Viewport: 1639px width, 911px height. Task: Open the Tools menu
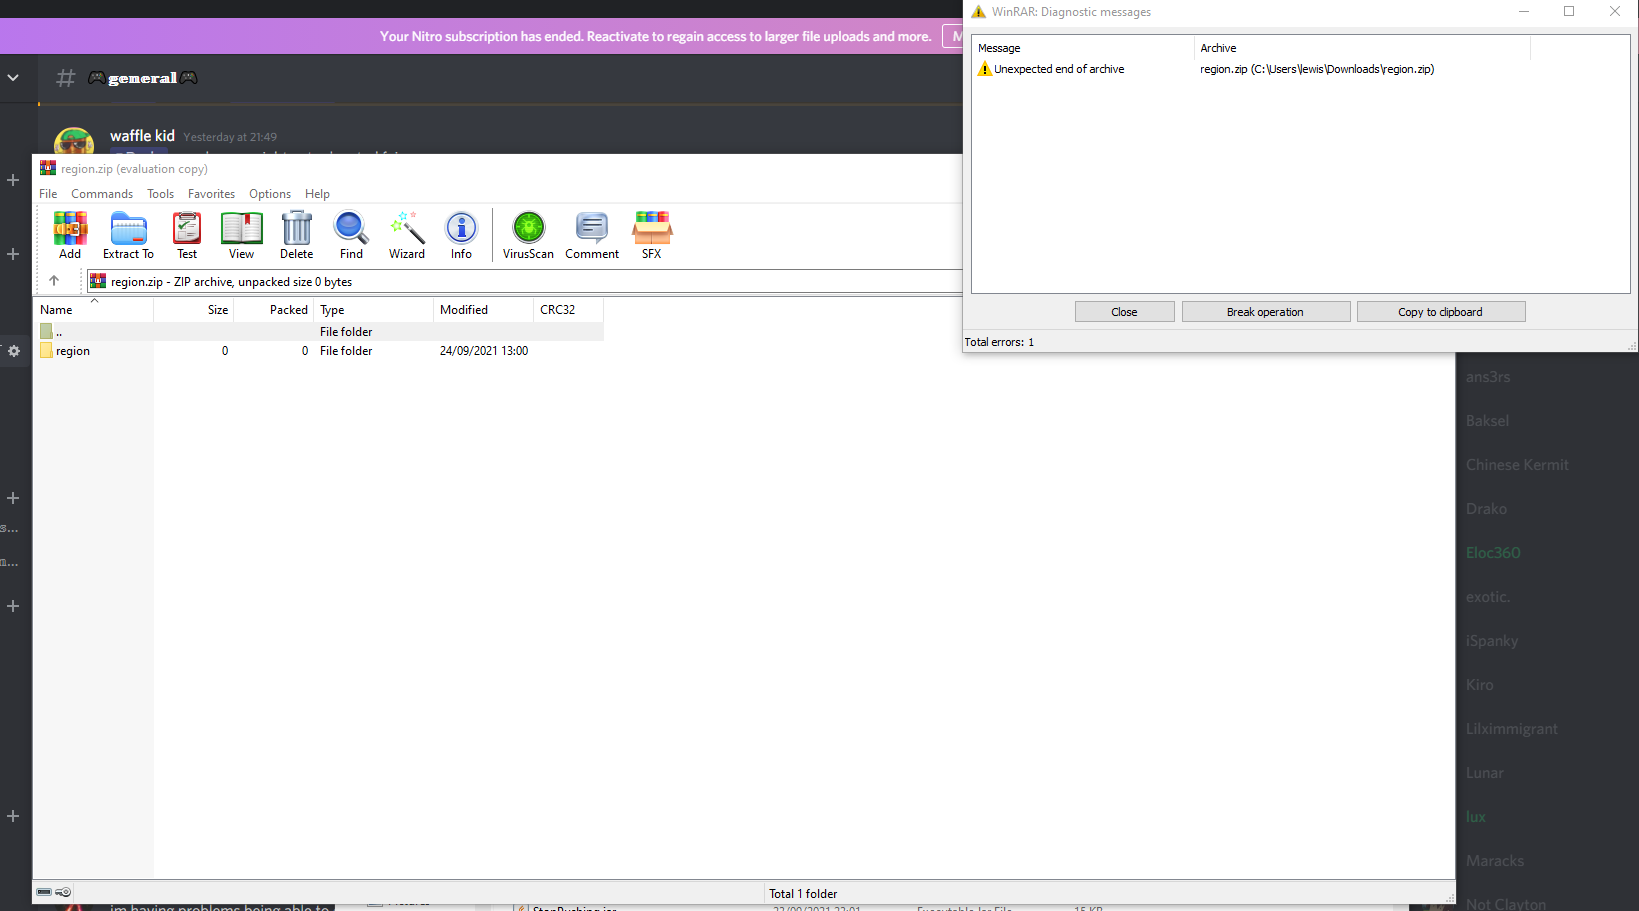point(160,194)
